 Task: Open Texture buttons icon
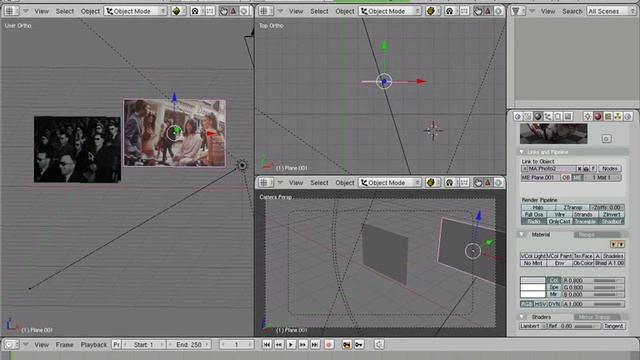click(x=608, y=117)
